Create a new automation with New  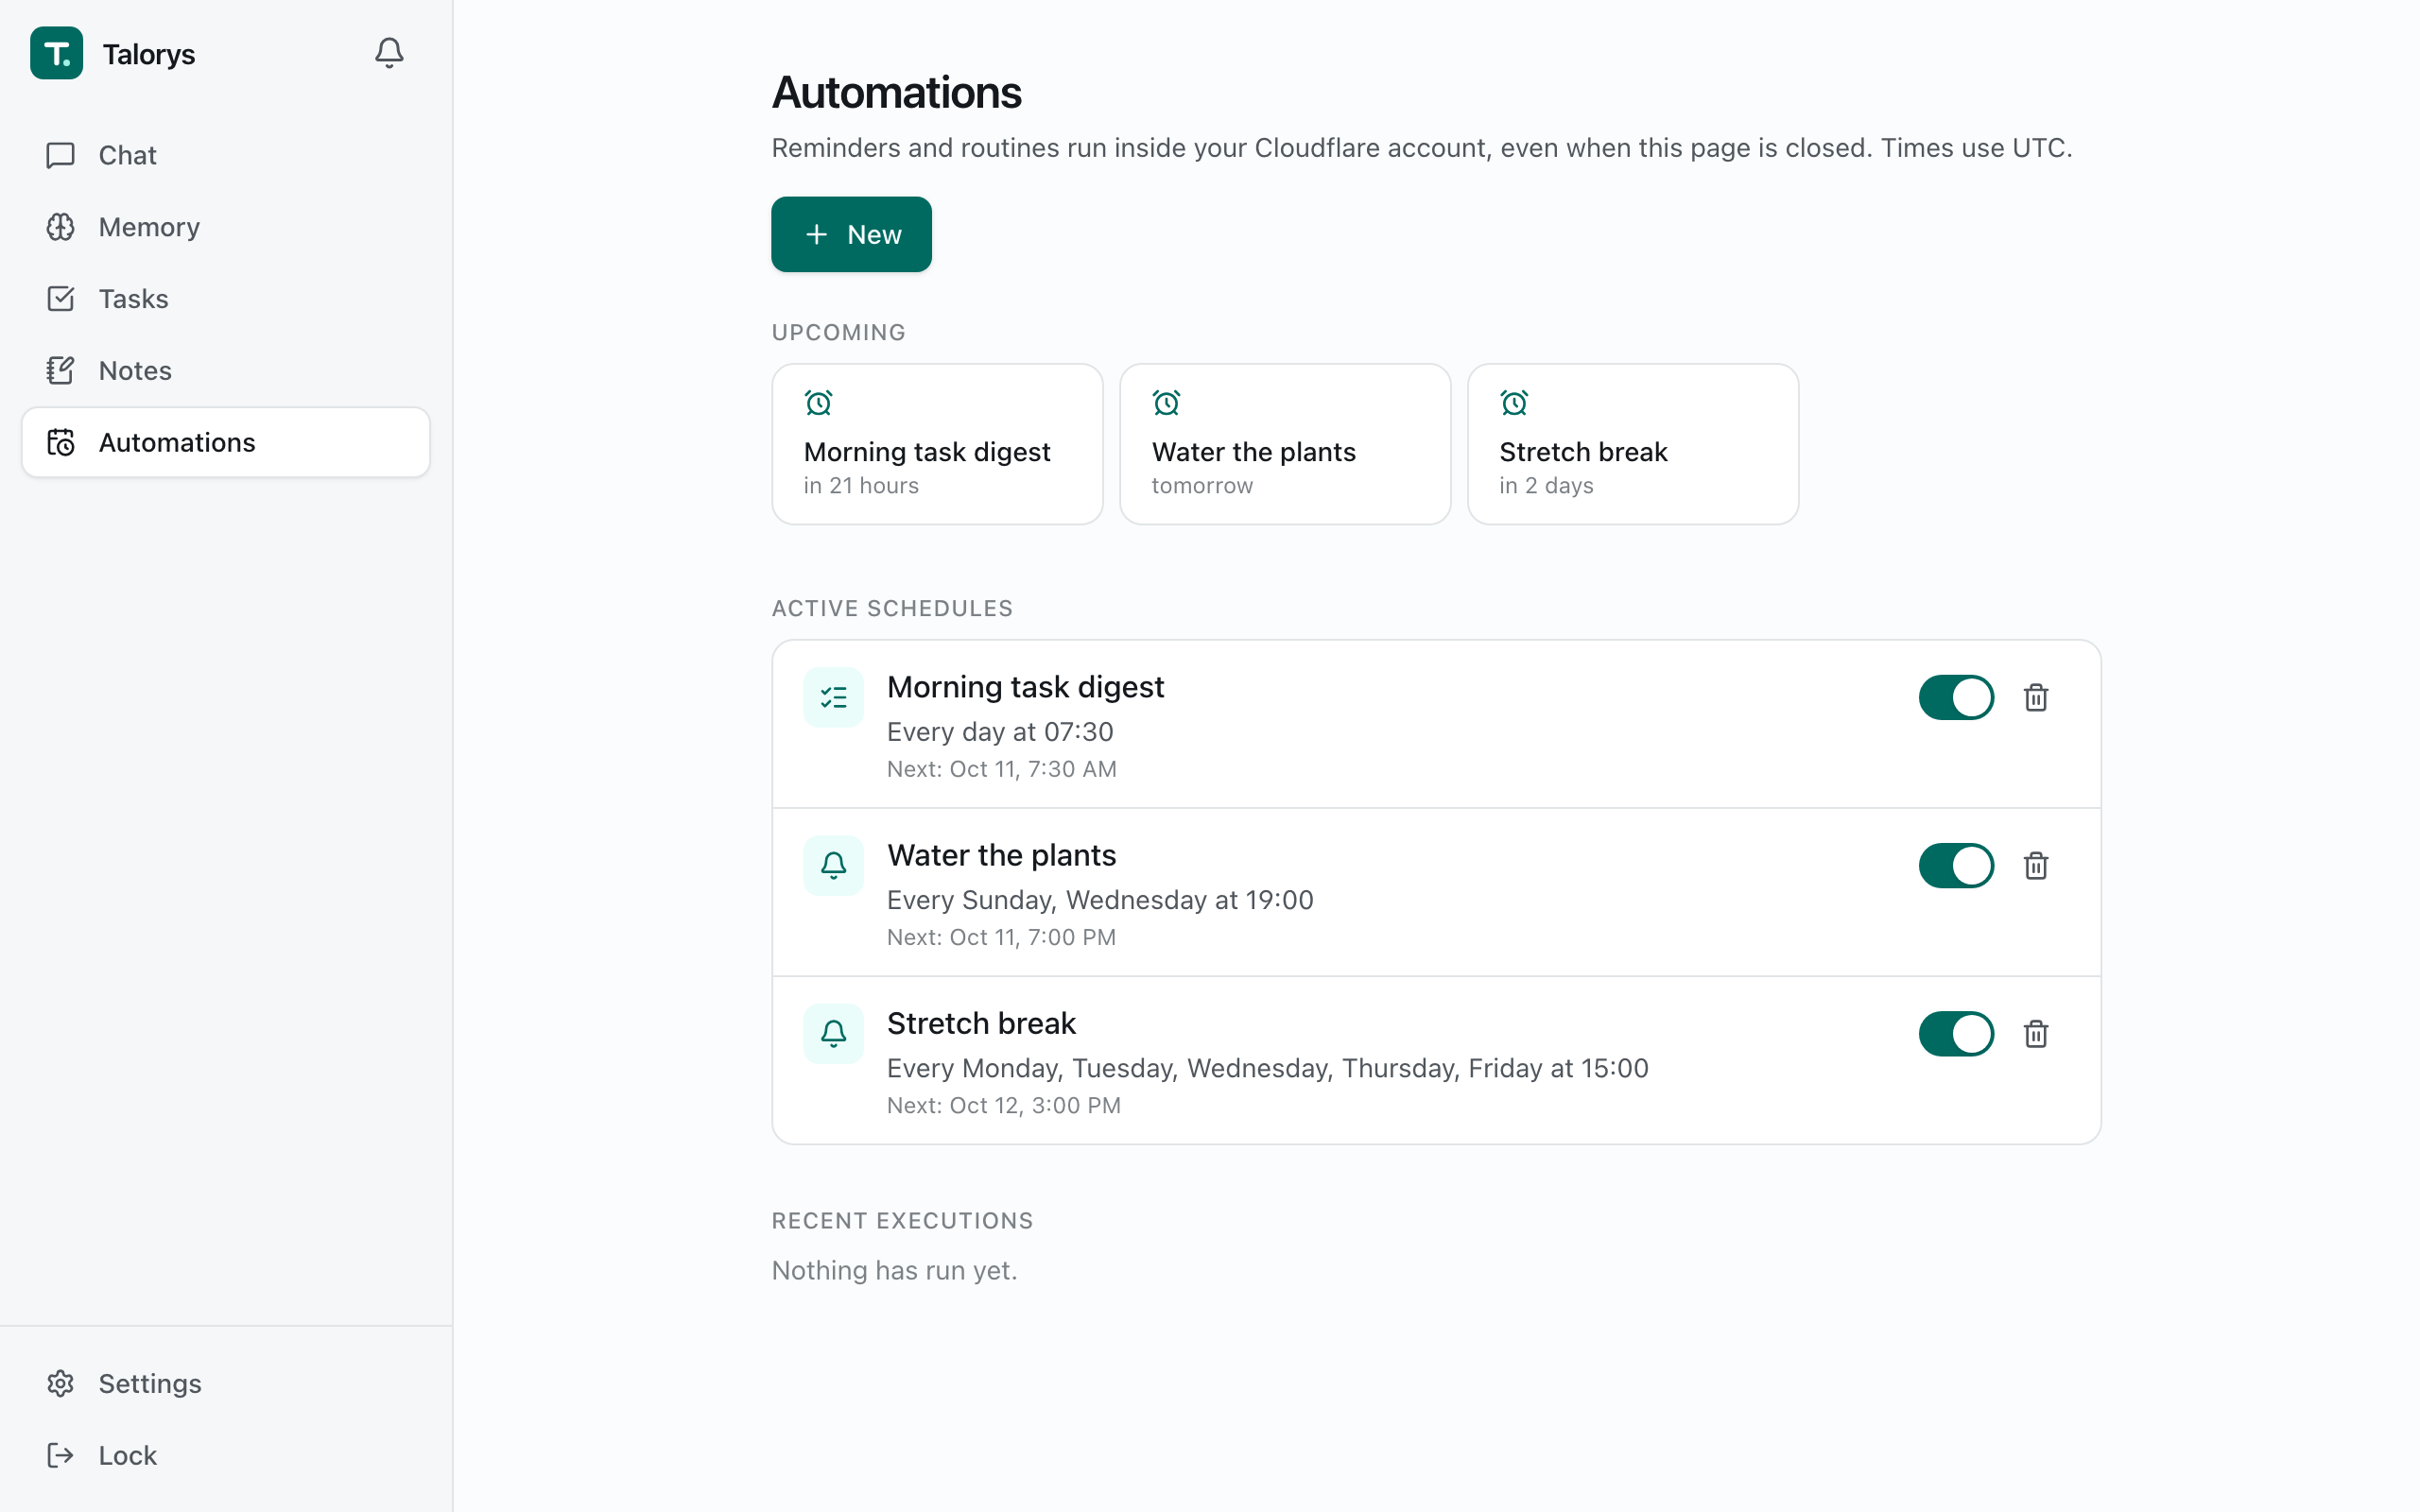tap(851, 234)
